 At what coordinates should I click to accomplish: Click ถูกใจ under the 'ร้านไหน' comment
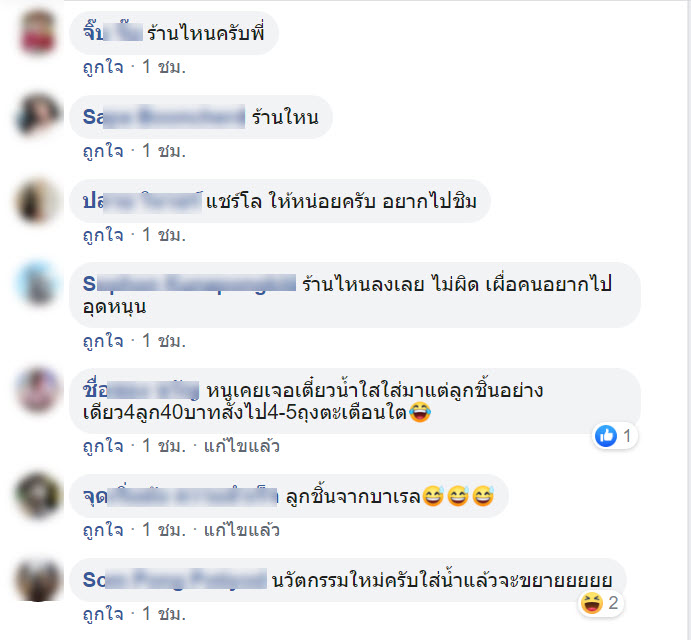(x=103, y=151)
